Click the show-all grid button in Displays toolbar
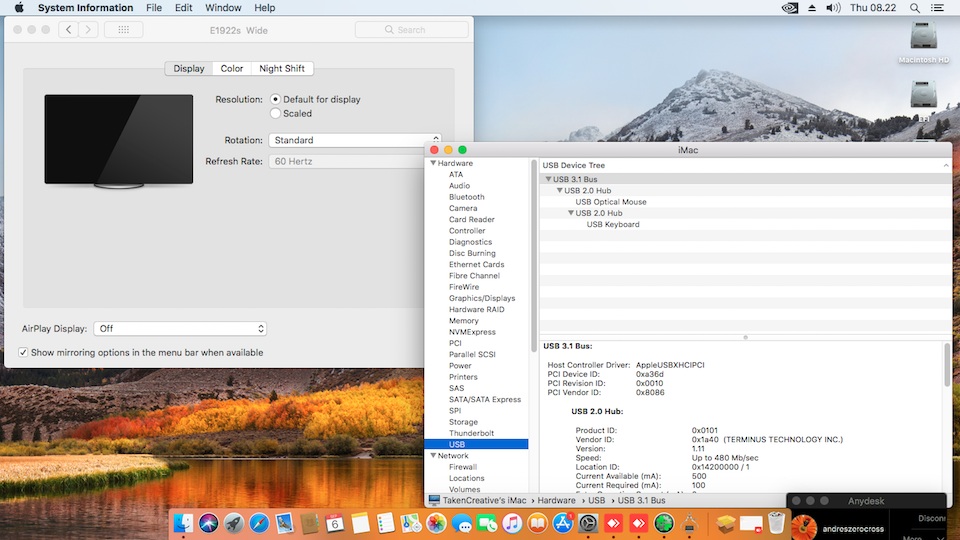This screenshot has height=540, width=960. click(x=123, y=30)
